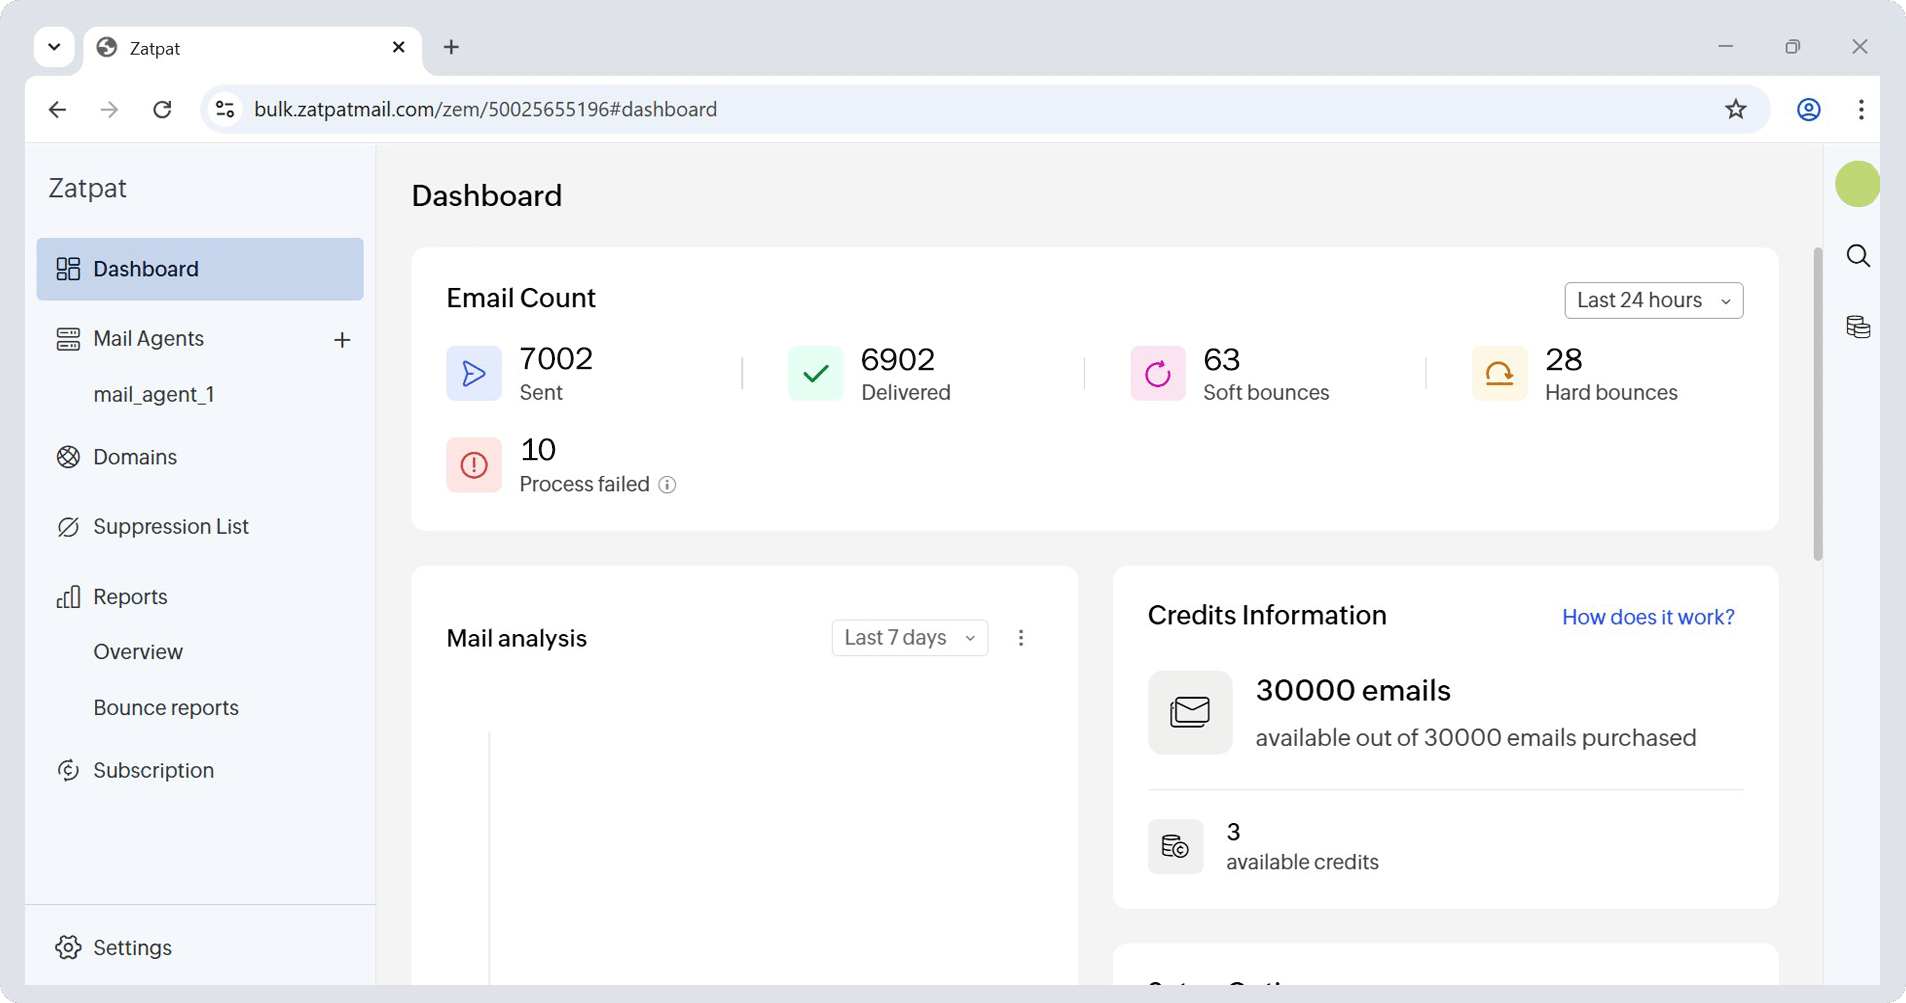Open the Last 24 hours dropdown
1906x1003 pixels.
click(x=1653, y=301)
